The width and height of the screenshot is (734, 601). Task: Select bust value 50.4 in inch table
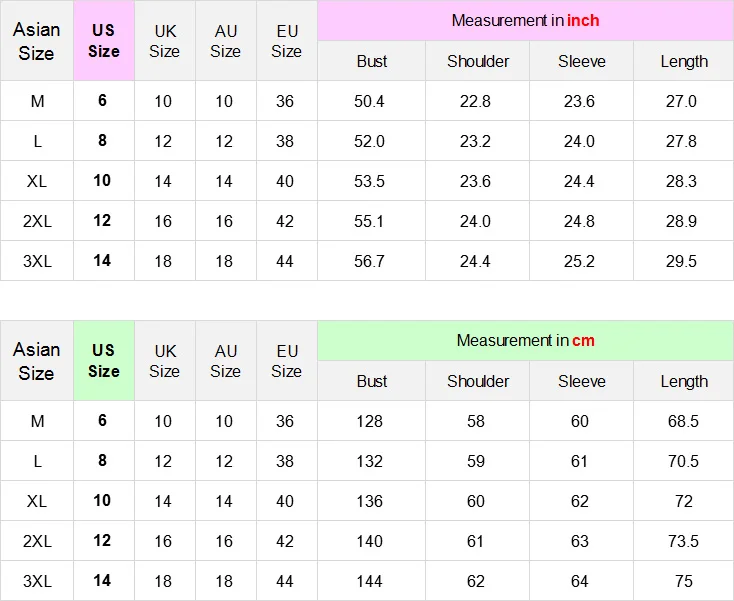(x=369, y=101)
